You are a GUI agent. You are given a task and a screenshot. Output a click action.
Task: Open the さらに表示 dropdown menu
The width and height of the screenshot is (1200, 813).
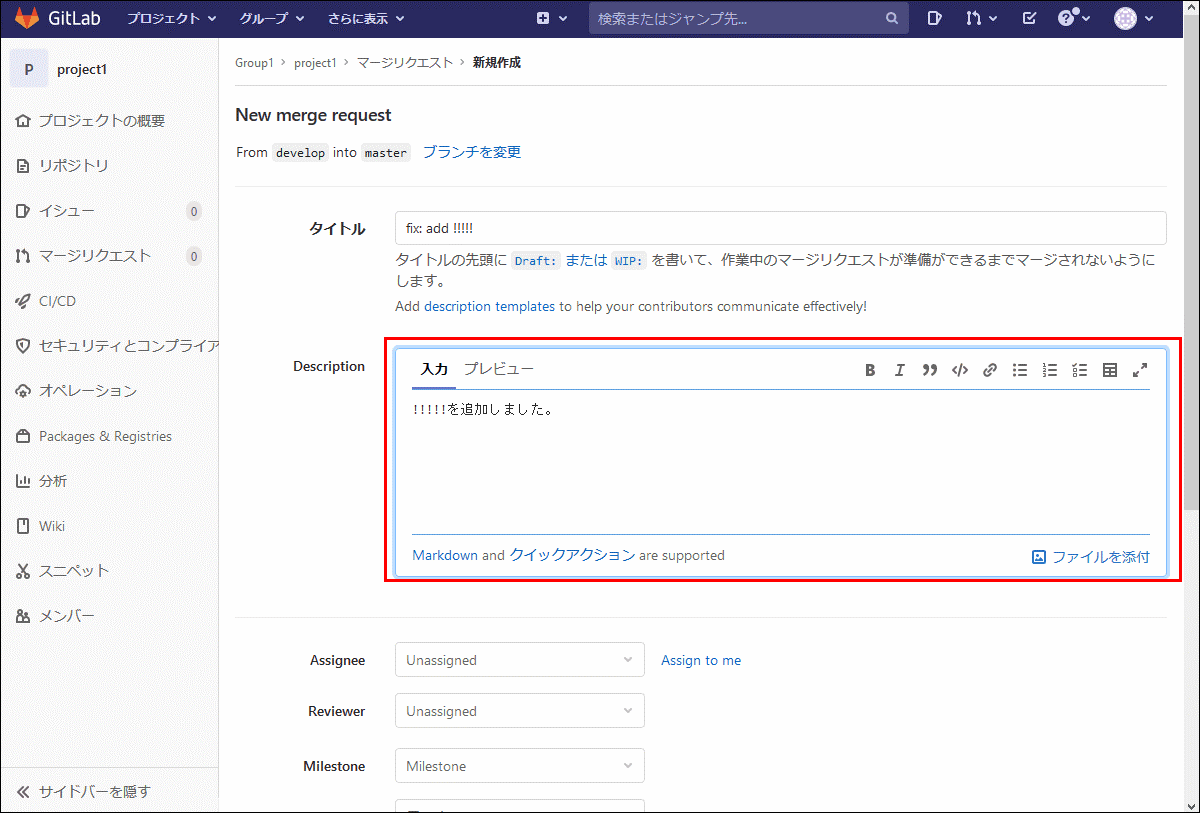(366, 18)
